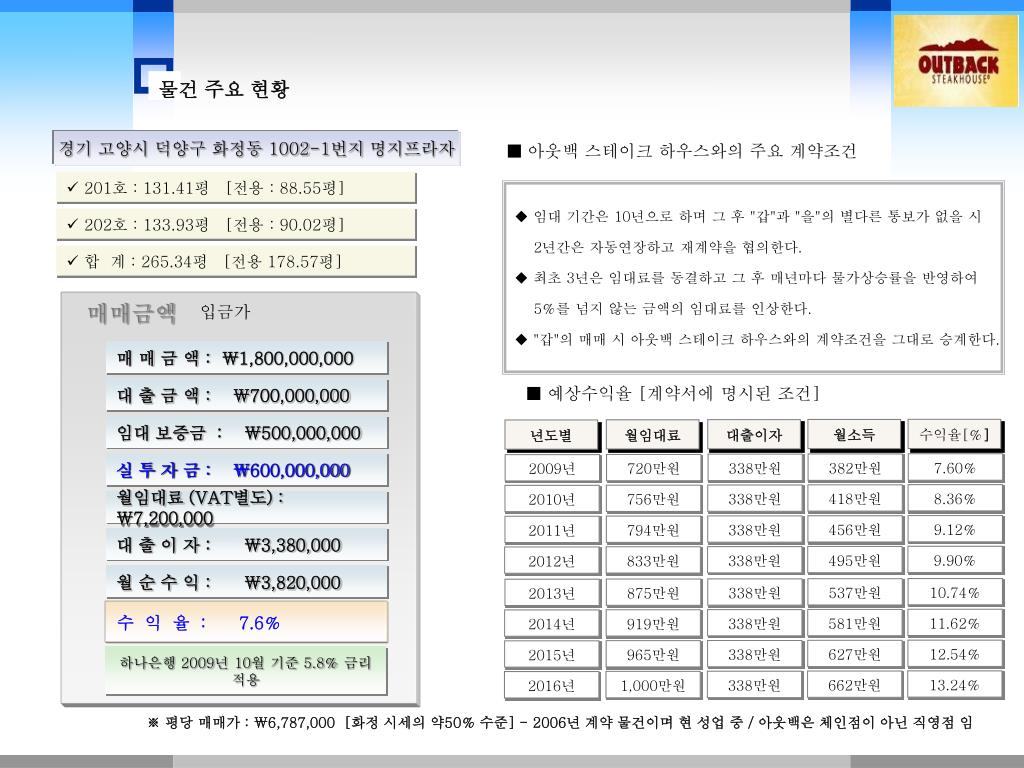Select the '10.74%' yield cell
The height and width of the screenshot is (768, 1024).
(x=955, y=592)
